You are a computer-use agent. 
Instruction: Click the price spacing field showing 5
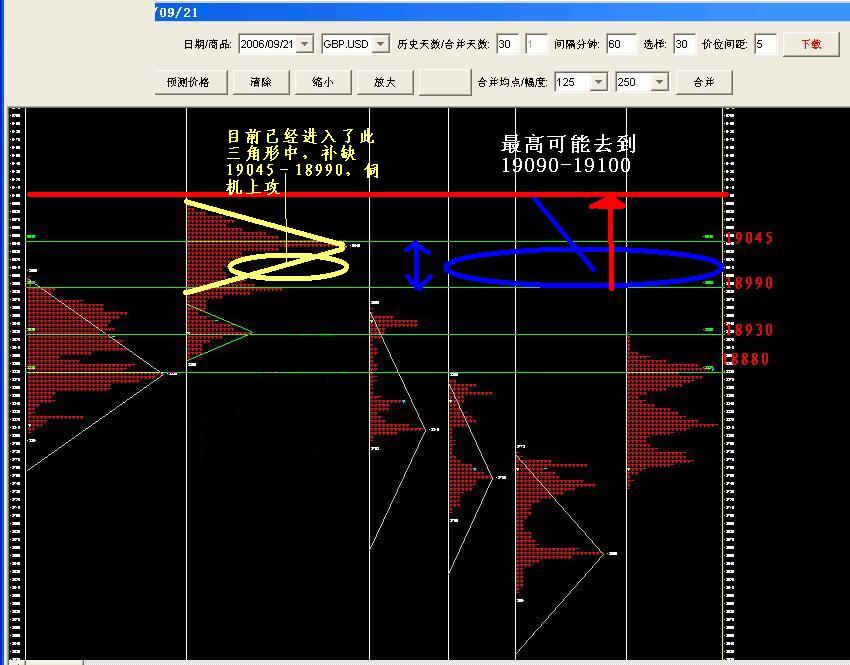tap(765, 44)
